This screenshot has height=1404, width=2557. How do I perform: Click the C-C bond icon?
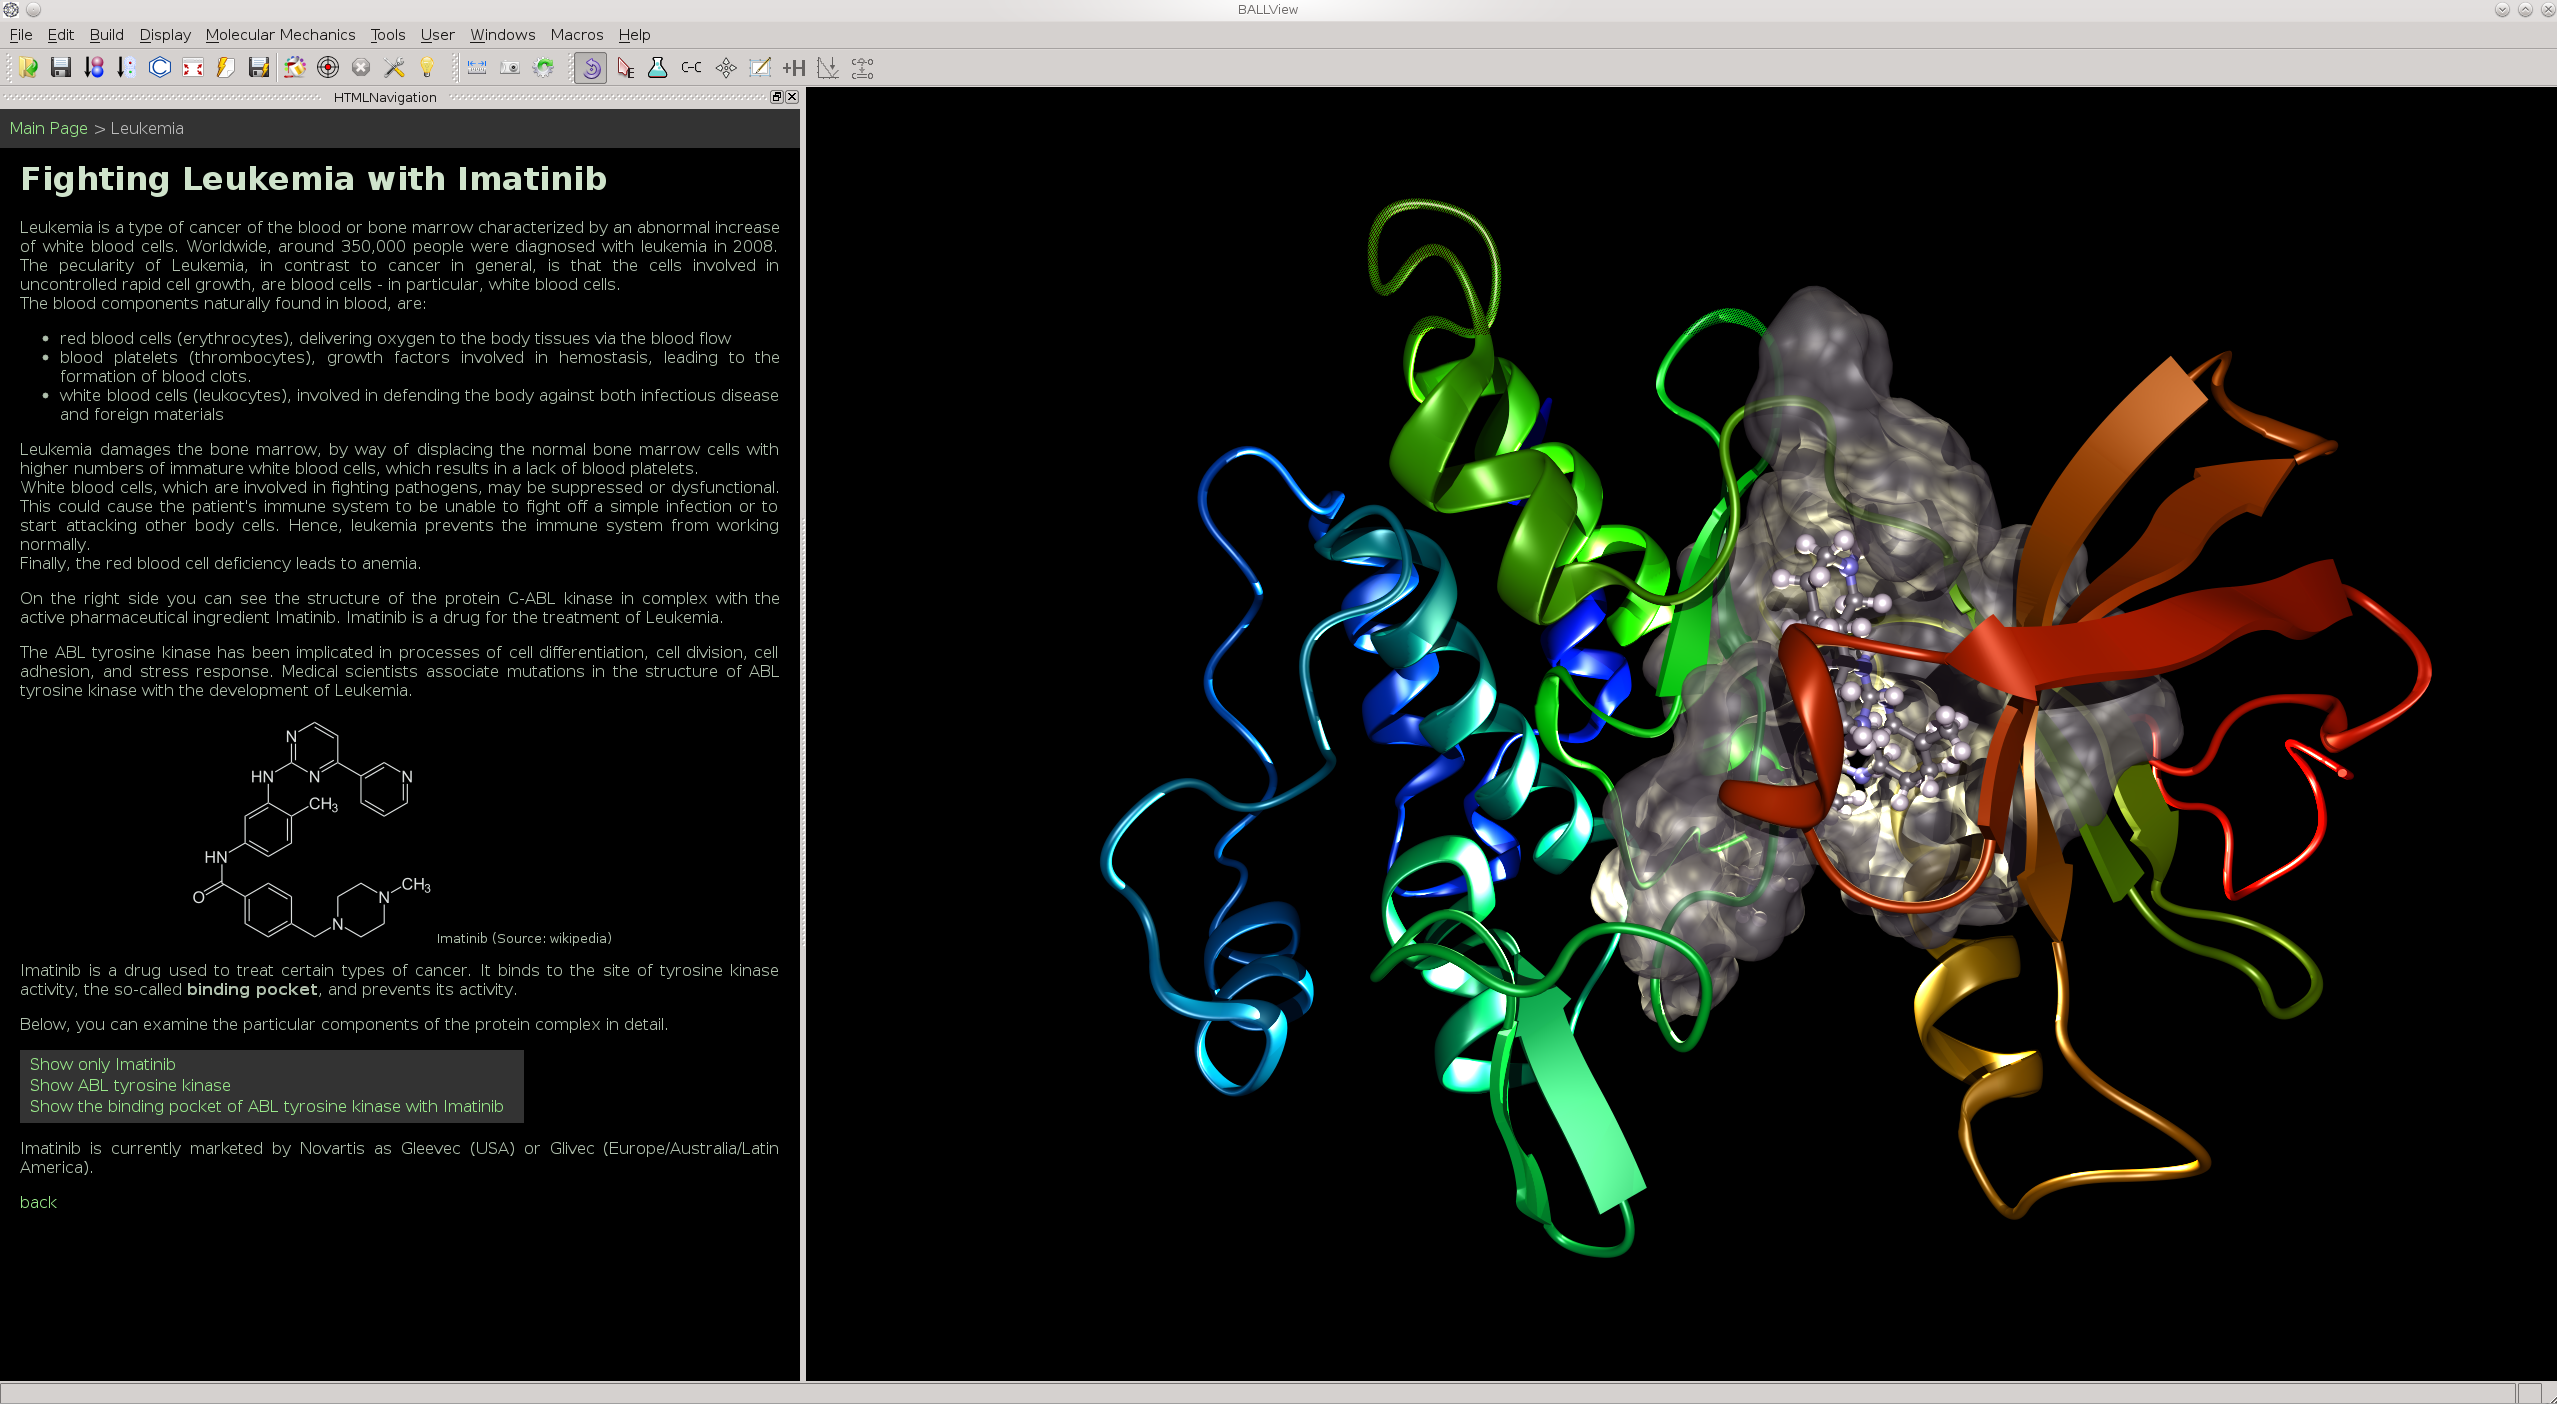691,68
